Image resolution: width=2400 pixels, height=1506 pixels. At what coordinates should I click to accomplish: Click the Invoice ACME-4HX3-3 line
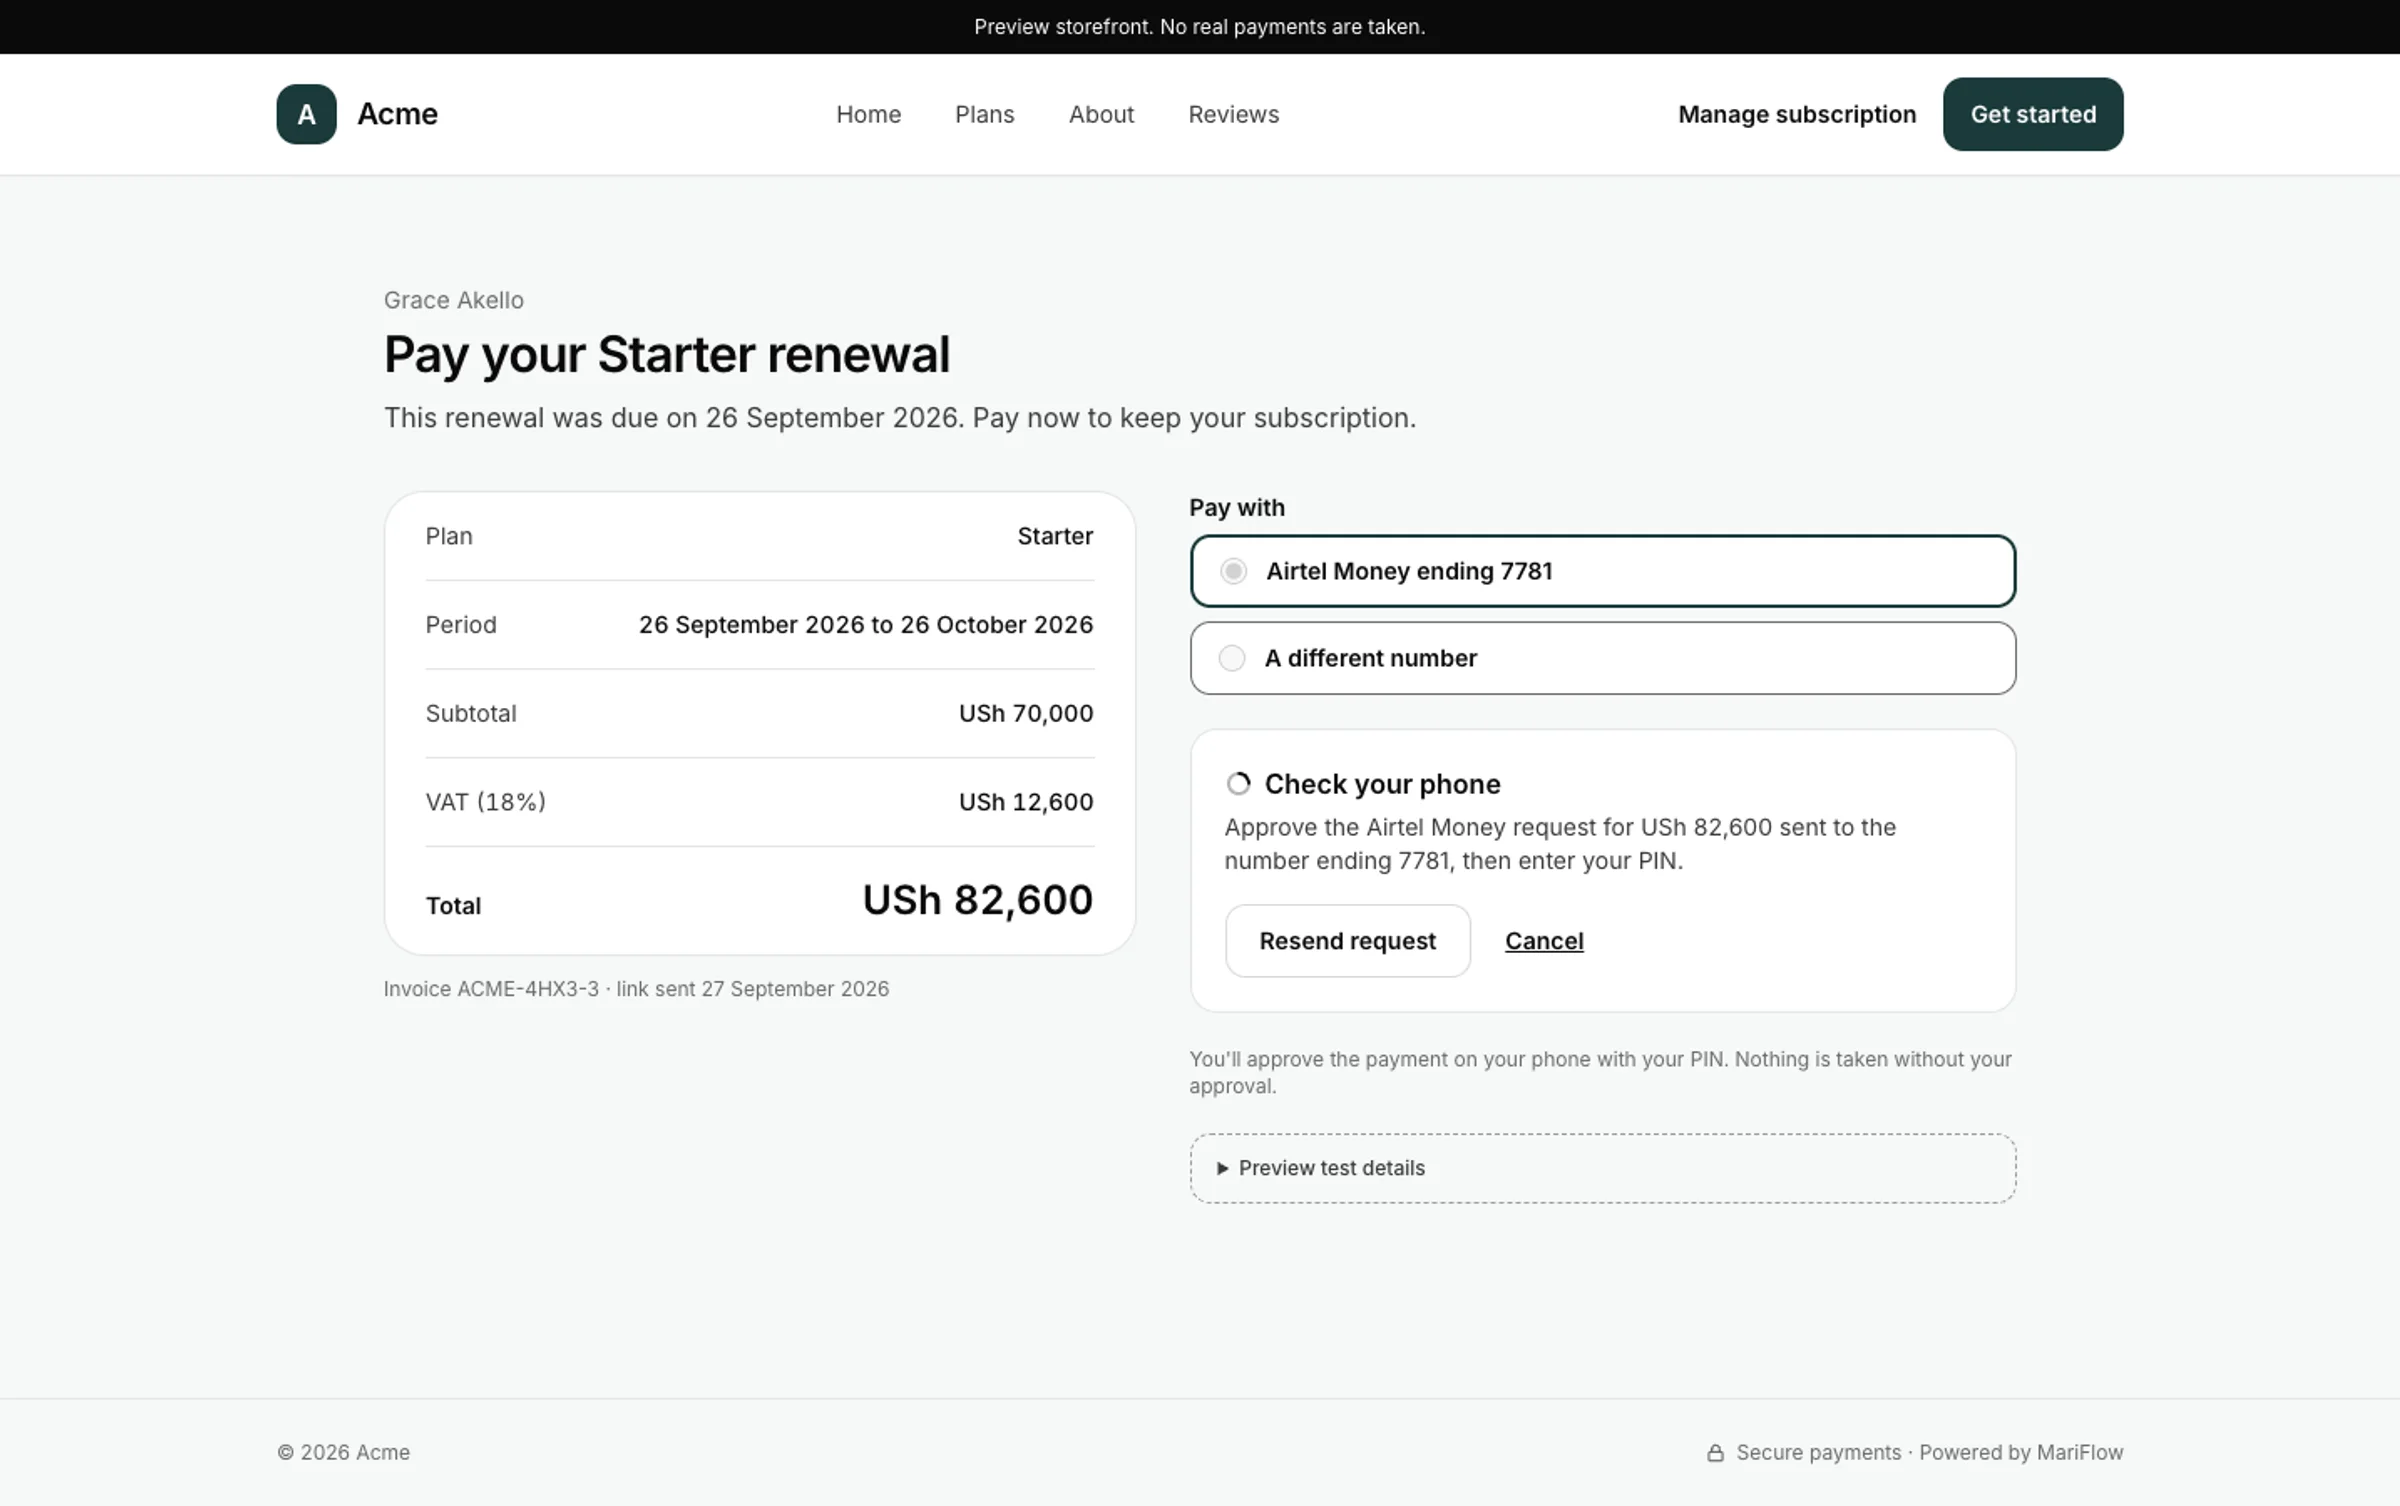click(x=636, y=989)
